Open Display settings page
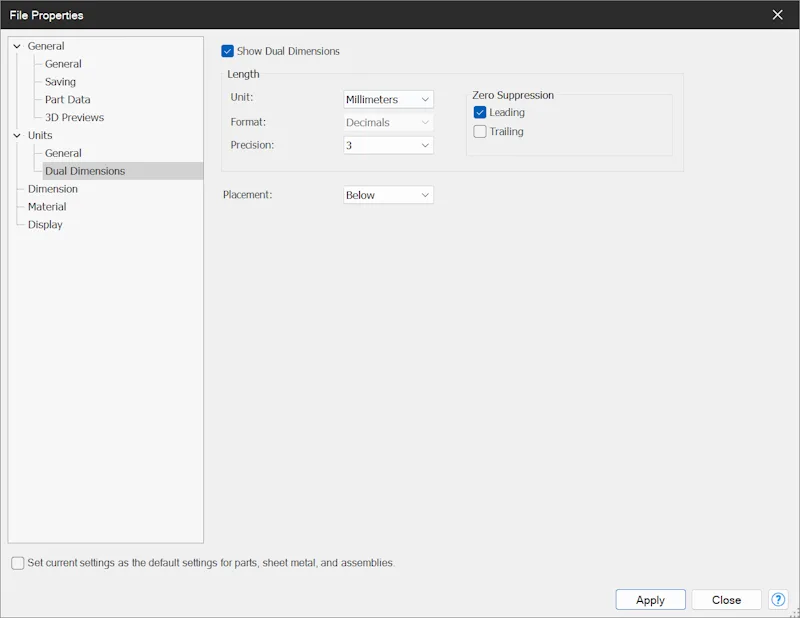The width and height of the screenshot is (800, 618). pos(45,225)
